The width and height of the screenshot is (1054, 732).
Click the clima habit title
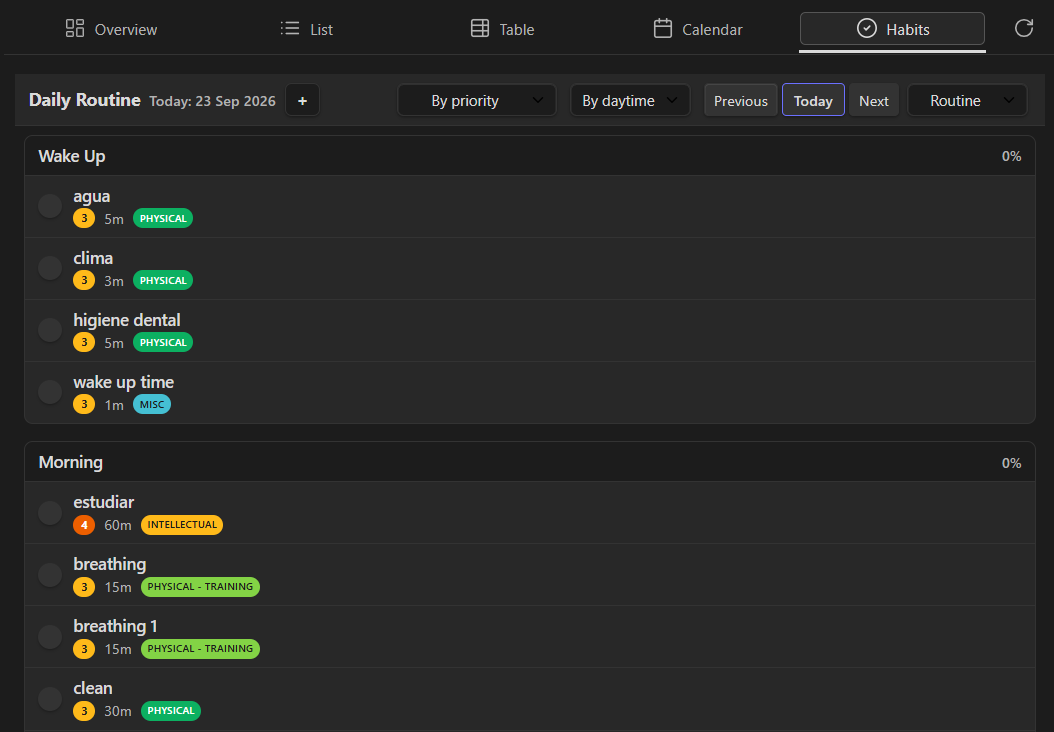[x=93, y=258]
